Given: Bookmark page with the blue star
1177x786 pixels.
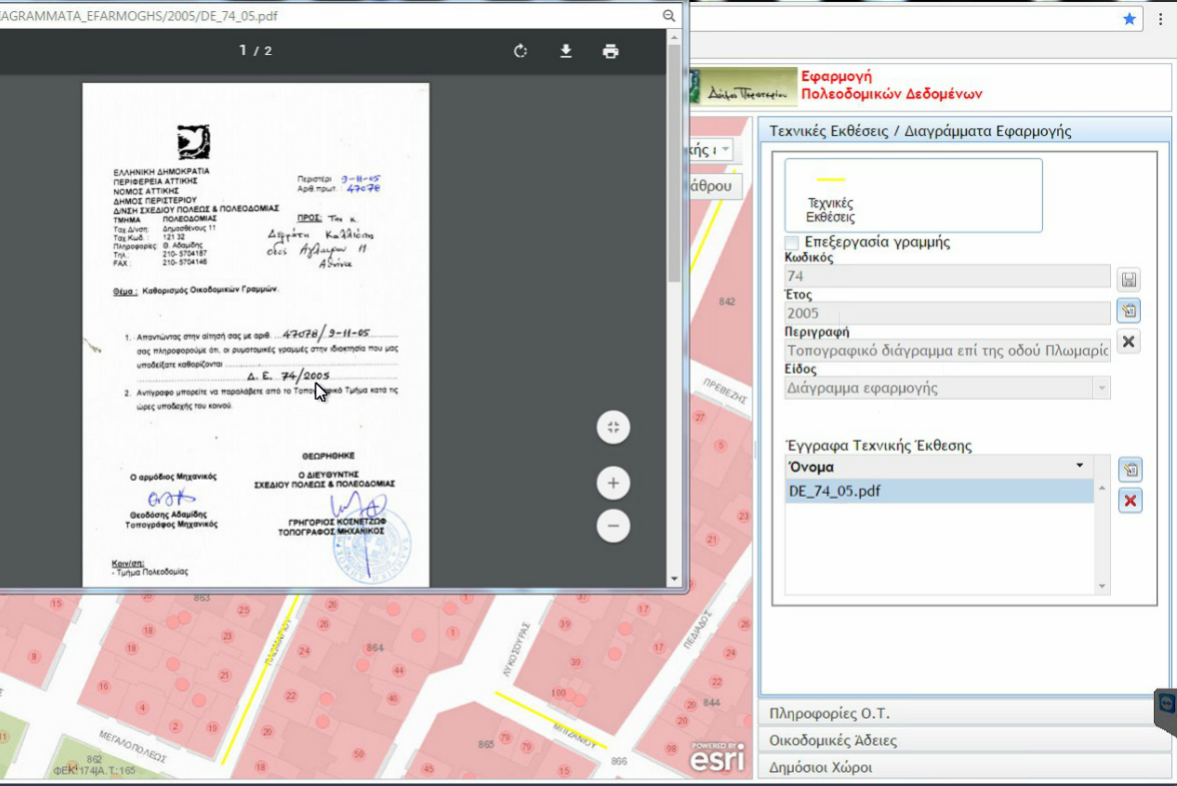Looking at the screenshot, I should [x=1129, y=18].
